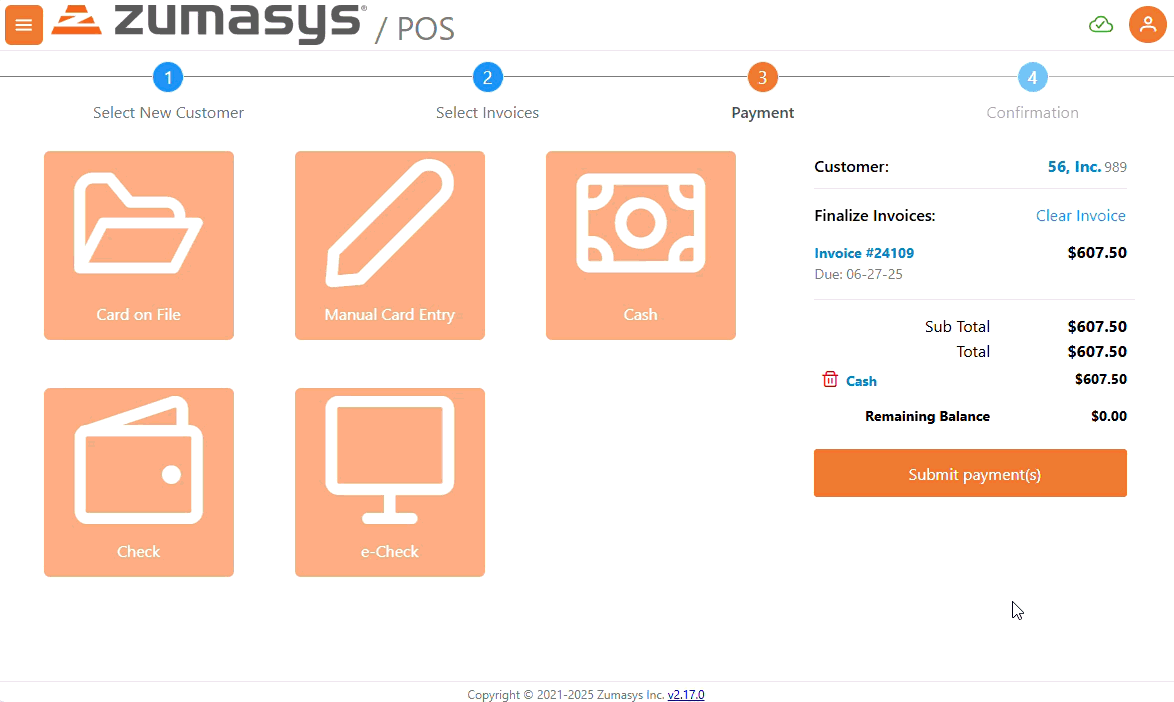Click step 3 Payment circle
This screenshot has height=702, width=1174.
762,77
